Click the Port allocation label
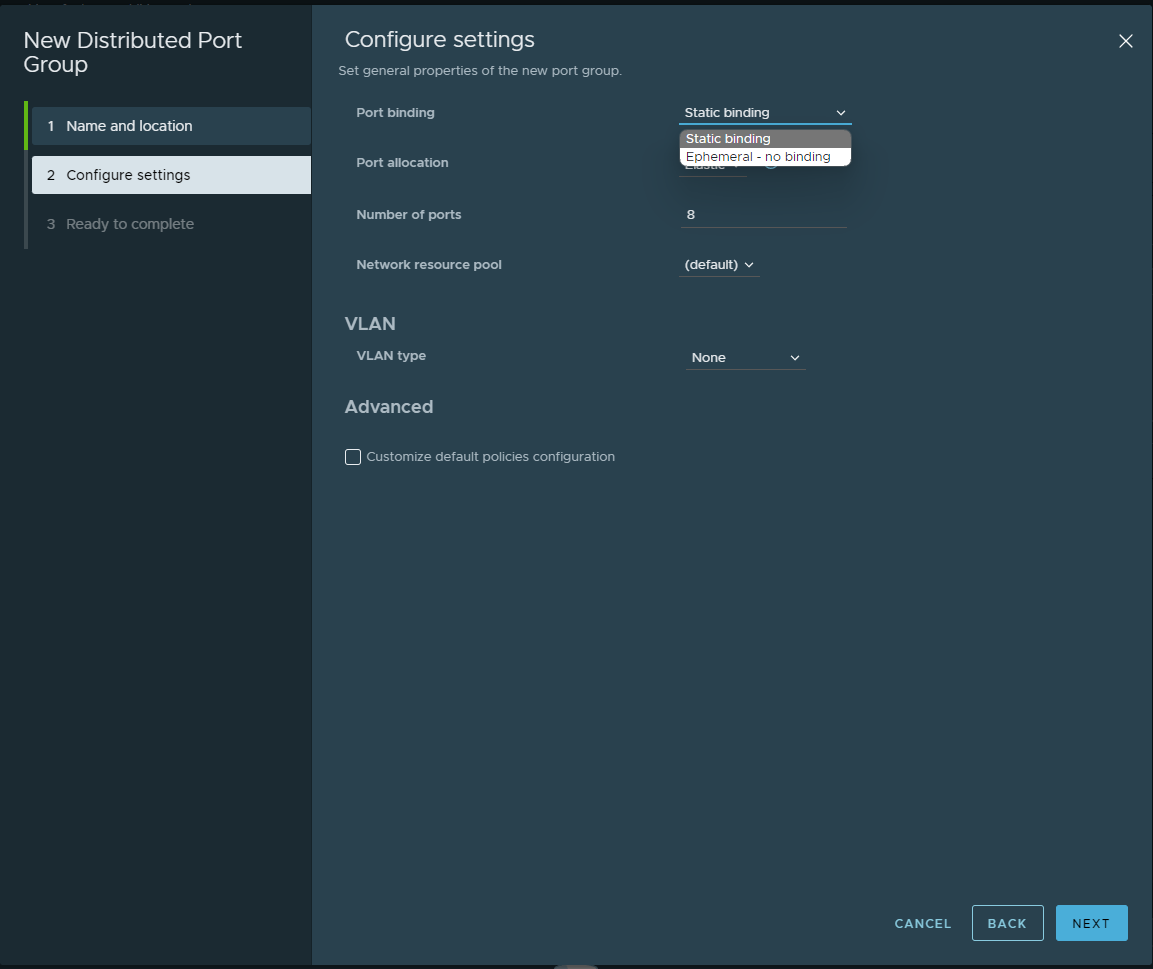This screenshot has width=1153, height=969. [402, 162]
